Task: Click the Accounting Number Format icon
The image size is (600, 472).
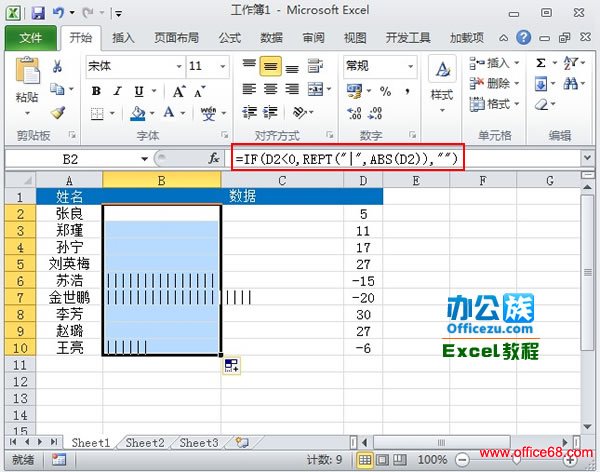Action: (354, 91)
